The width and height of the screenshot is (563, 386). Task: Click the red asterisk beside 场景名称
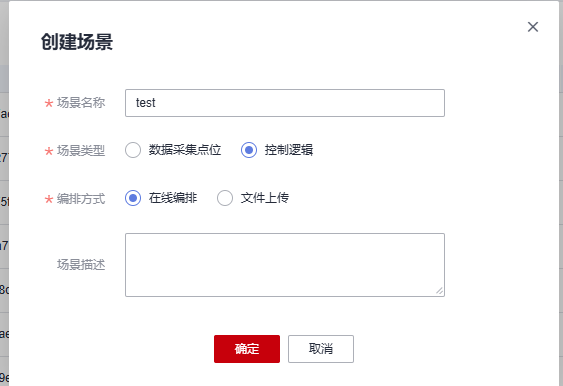coord(49,103)
